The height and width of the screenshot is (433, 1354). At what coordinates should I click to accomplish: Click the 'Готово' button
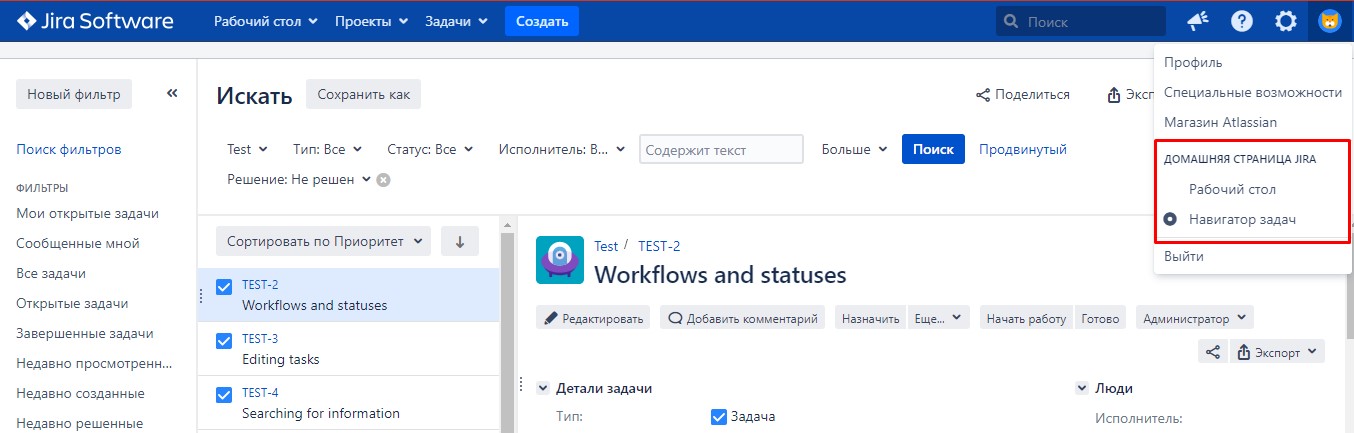(x=1100, y=318)
